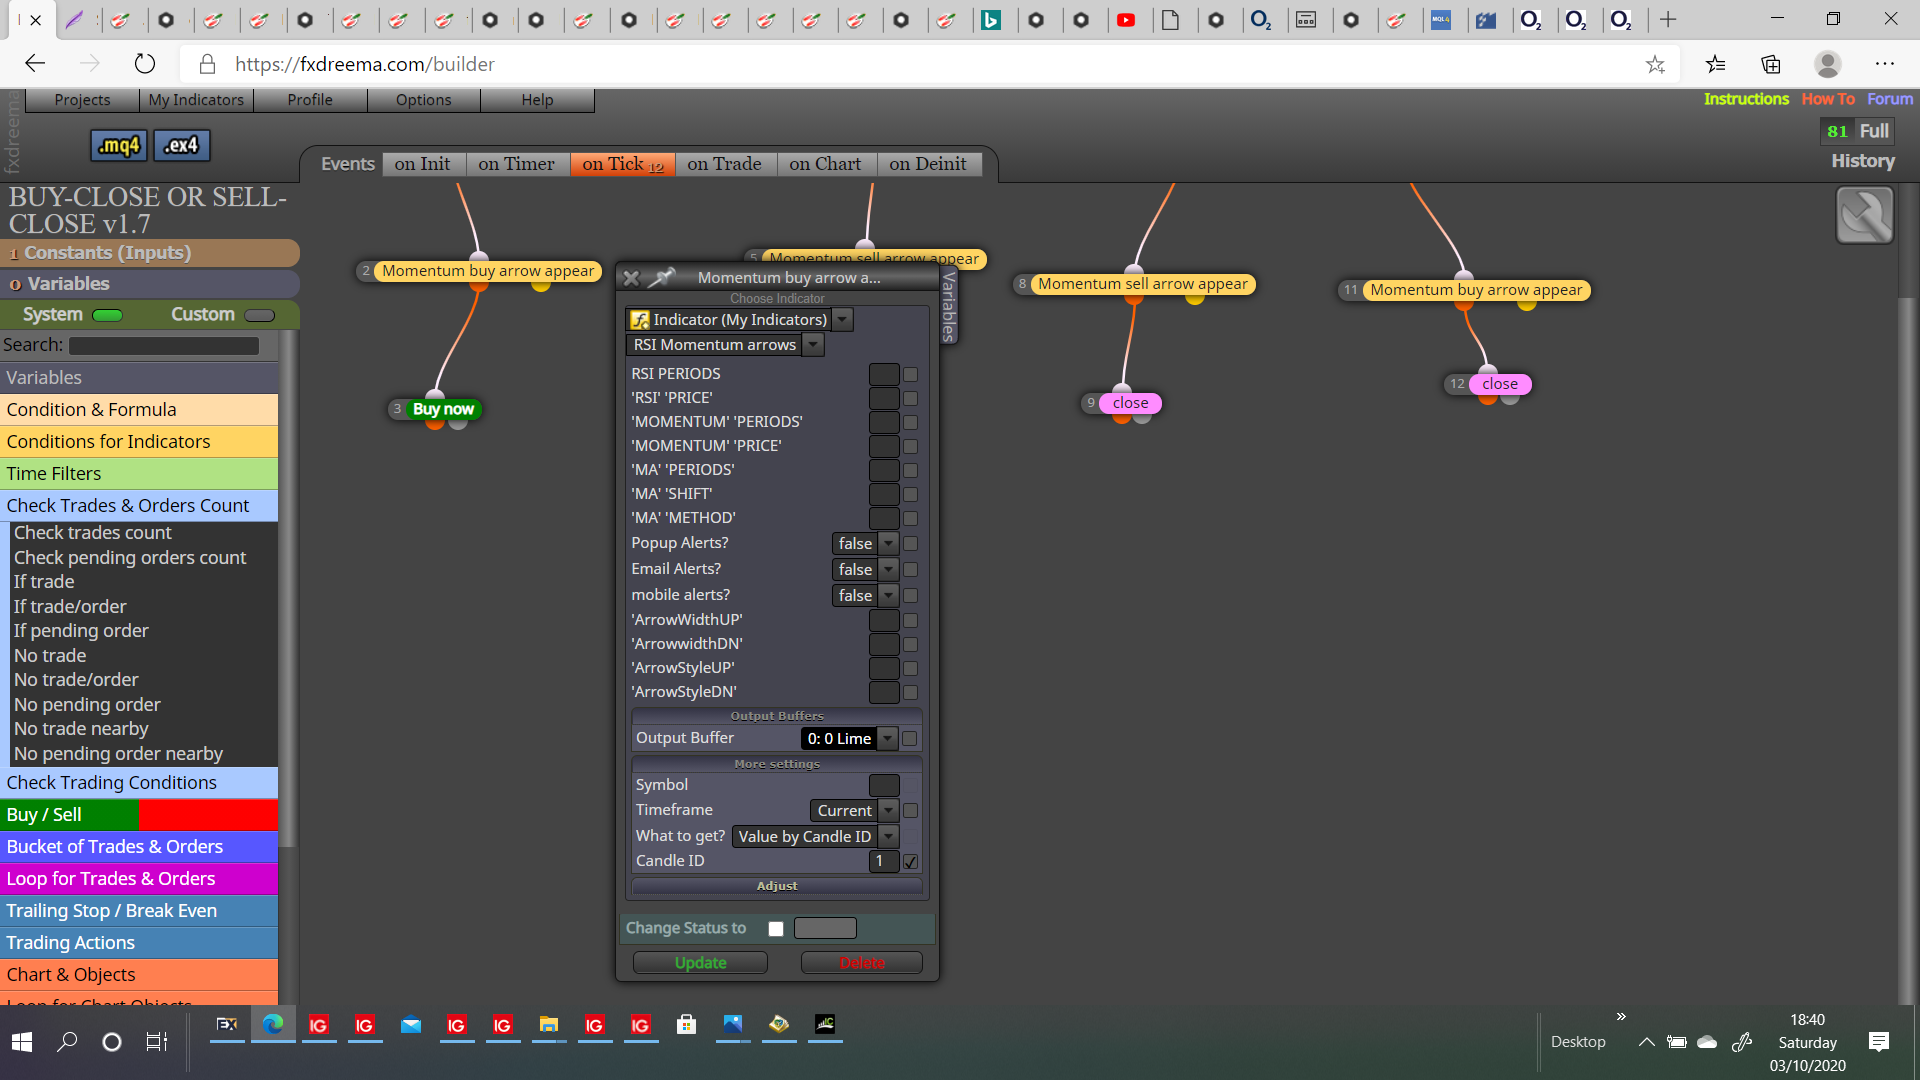Close the Momentum buy arrow dialog
Image resolution: width=1920 pixels, height=1080 pixels.
(x=631, y=278)
